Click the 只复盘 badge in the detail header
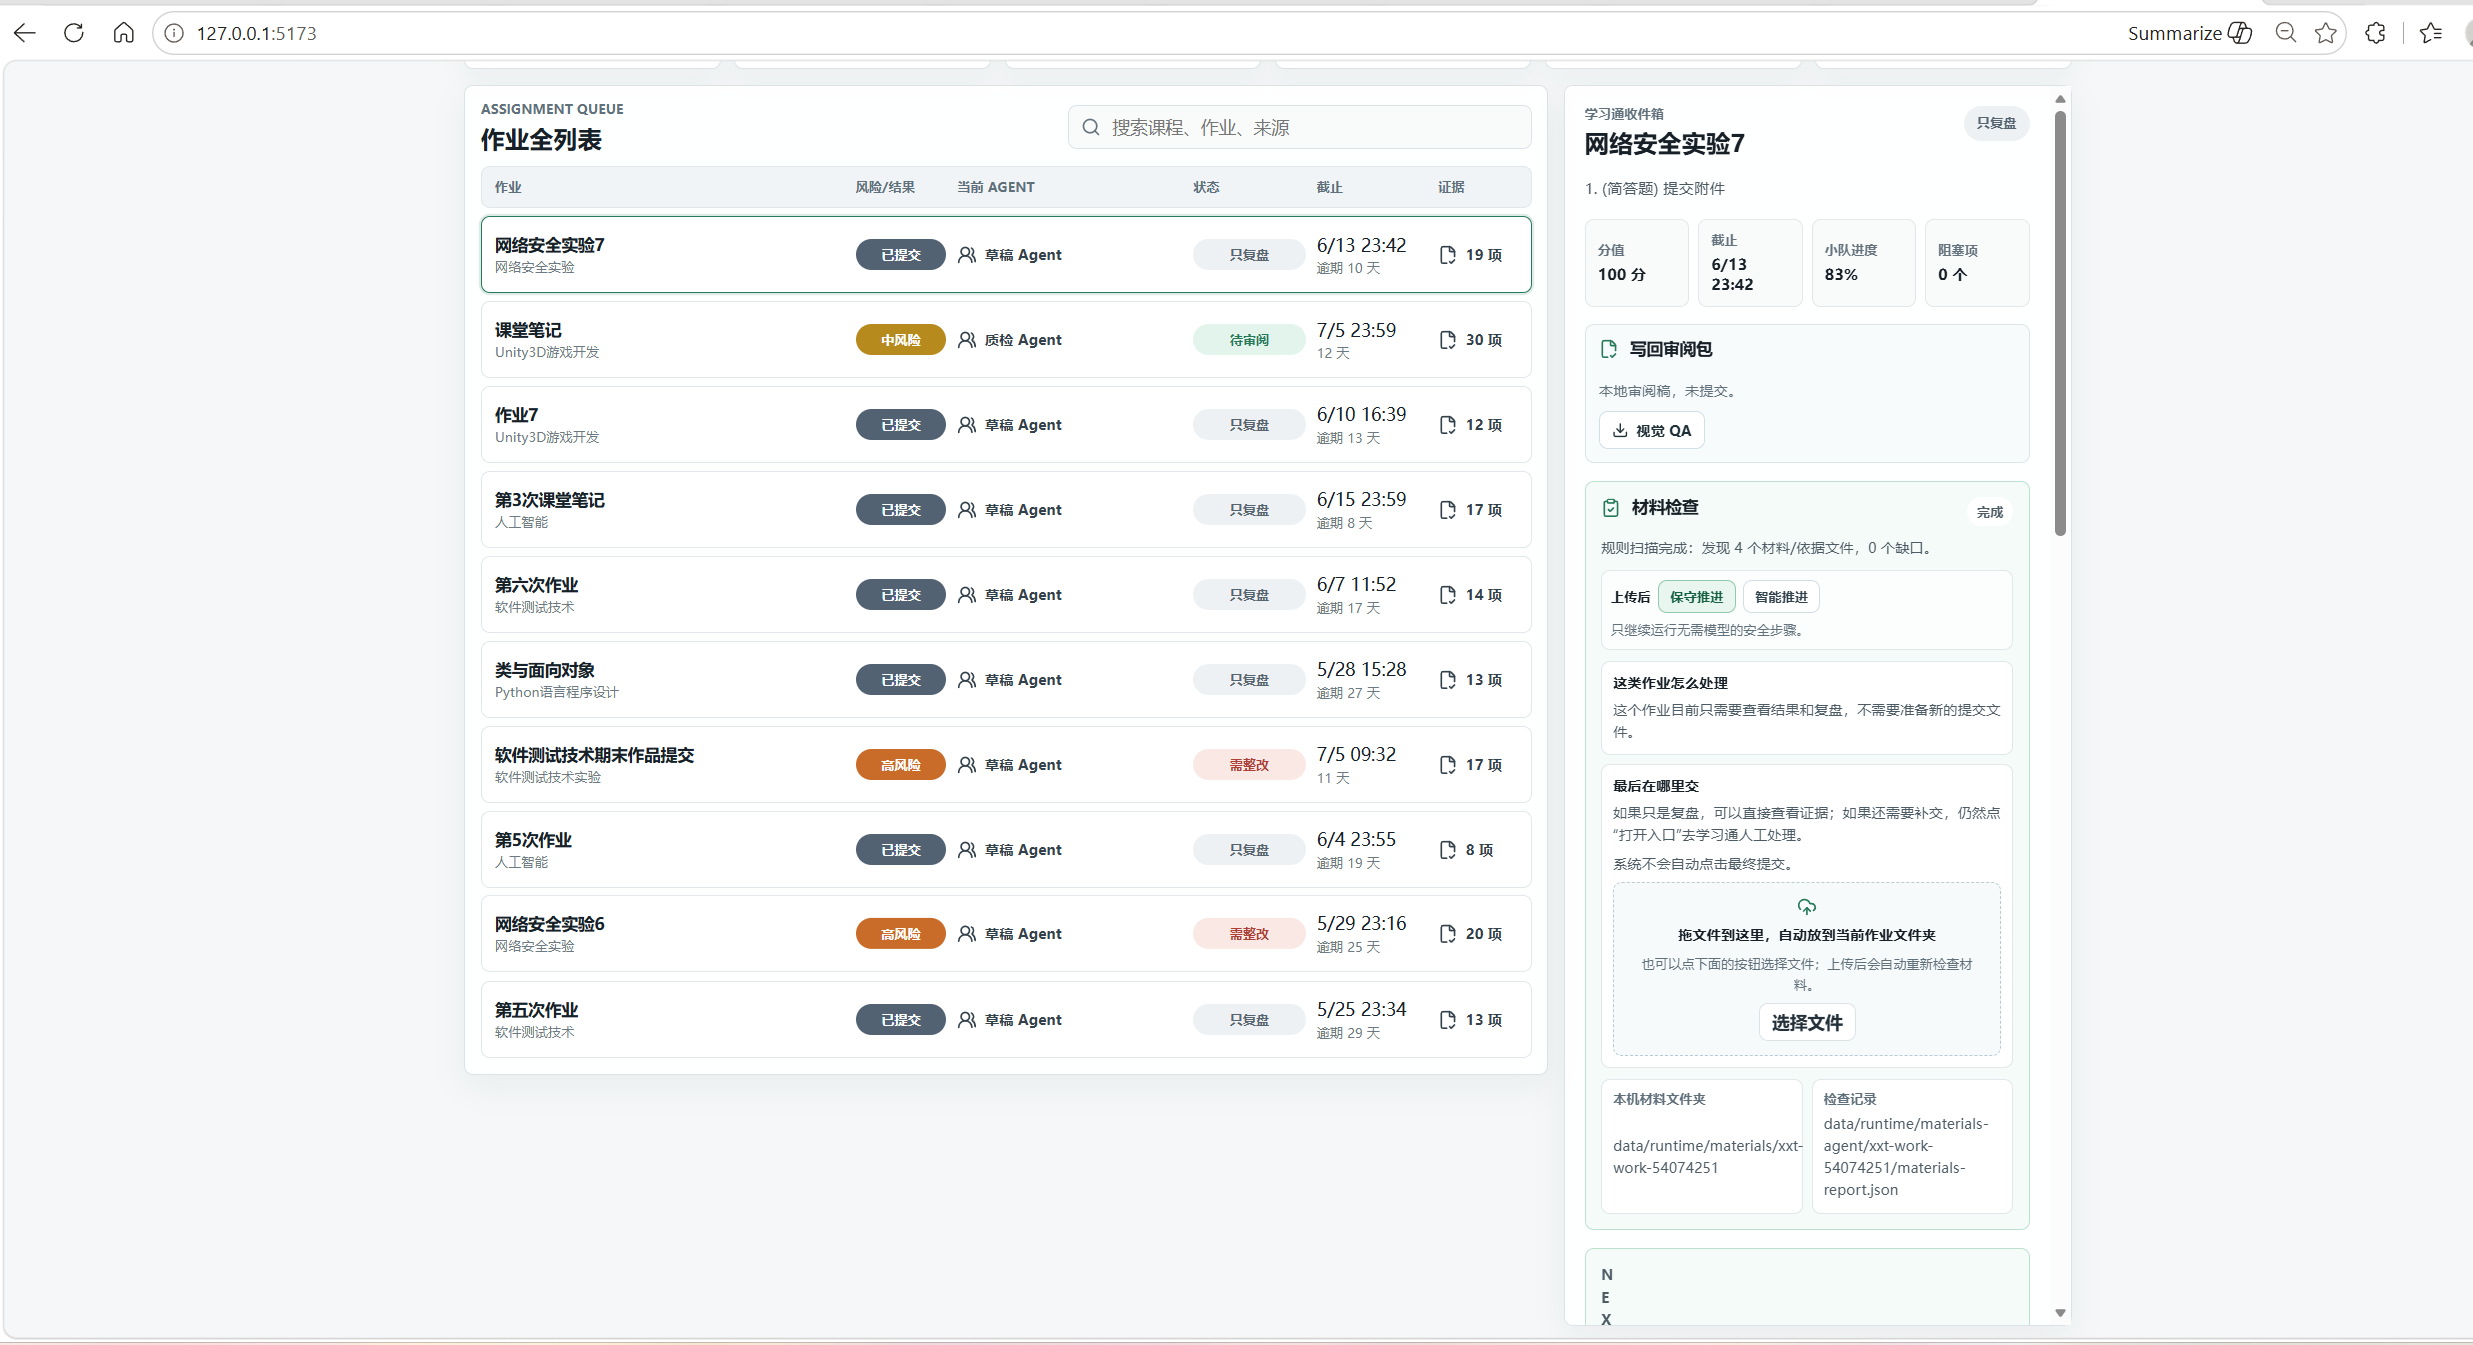Screen dimensions: 2473x1345 pyautogui.click(x=1996, y=123)
